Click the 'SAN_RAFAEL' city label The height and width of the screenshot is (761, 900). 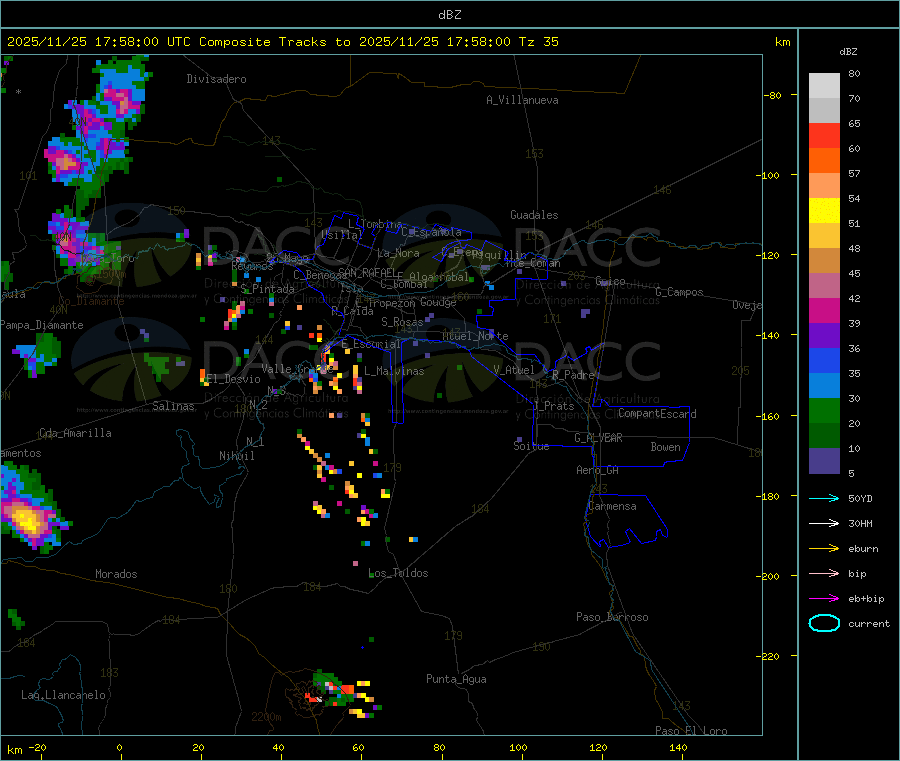(x=367, y=272)
